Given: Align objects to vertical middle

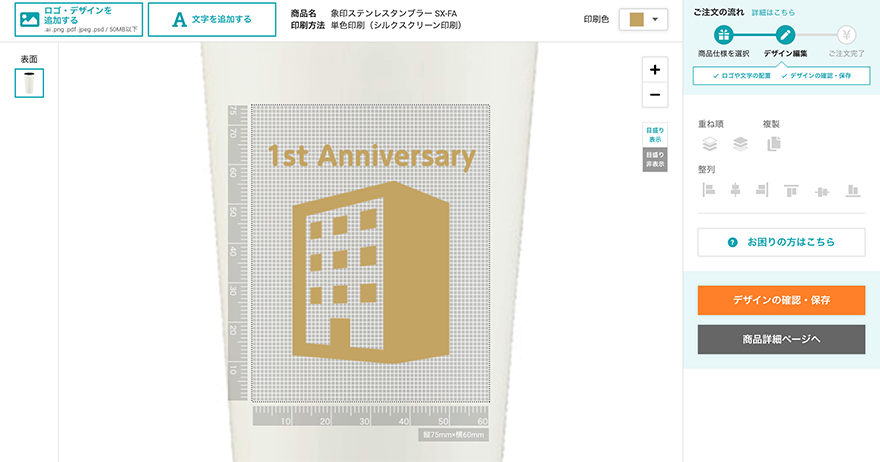Looking at the screenshot, I should pyautogui.click(x=822, y=191).
